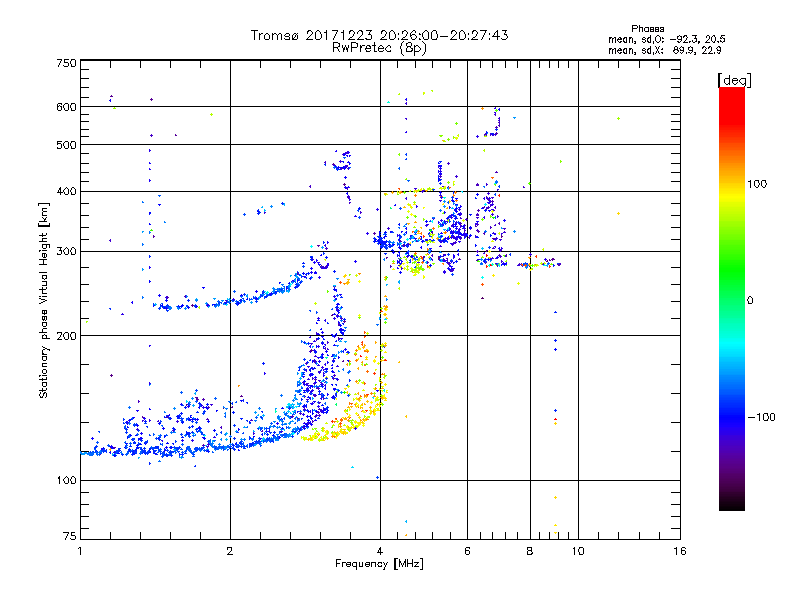Click the x-axis tick label '10'
This screenshot has width=800, height=600.
pyautogui.click(x=578, y=551)
